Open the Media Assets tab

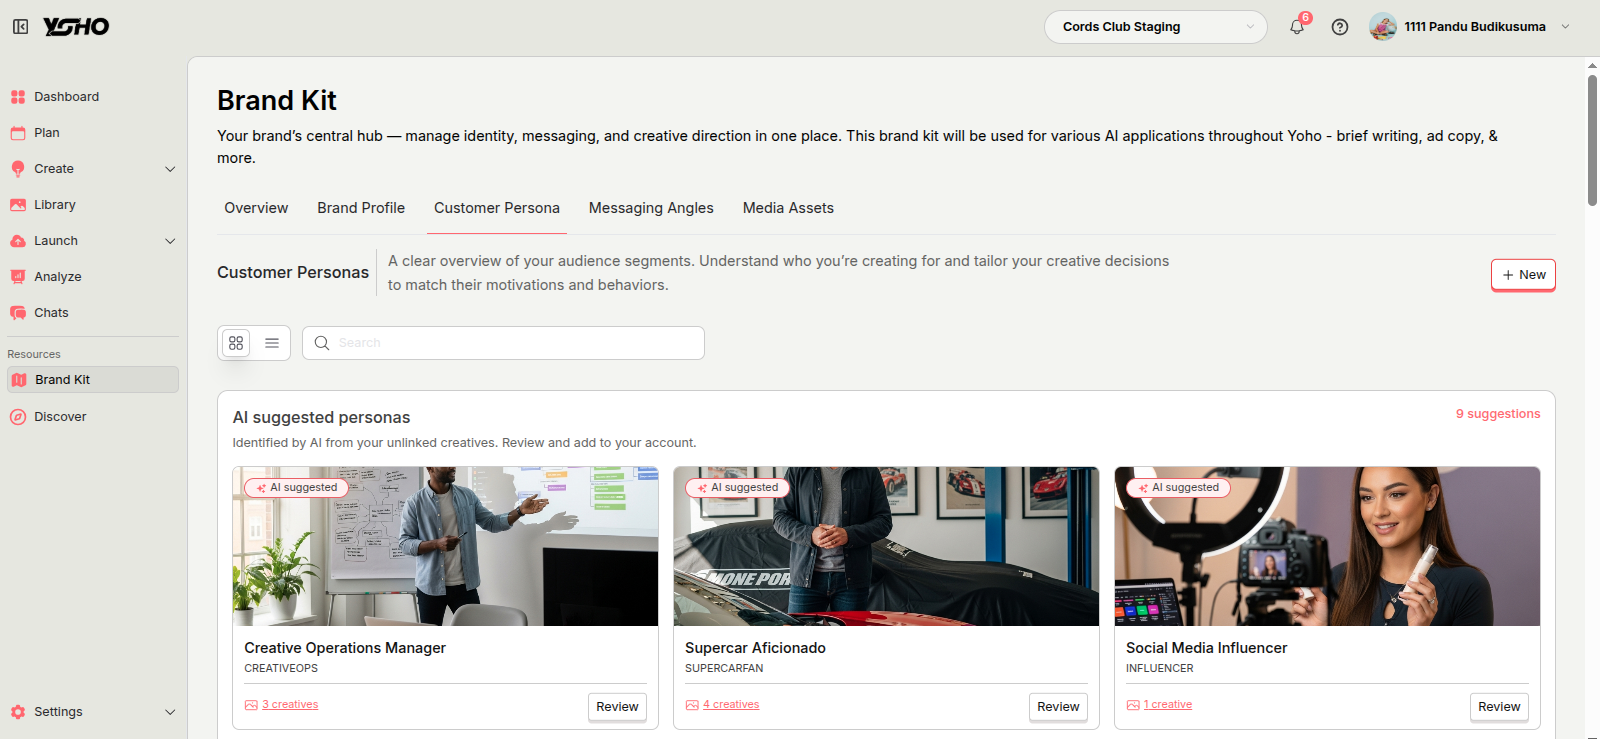[788, 208]
